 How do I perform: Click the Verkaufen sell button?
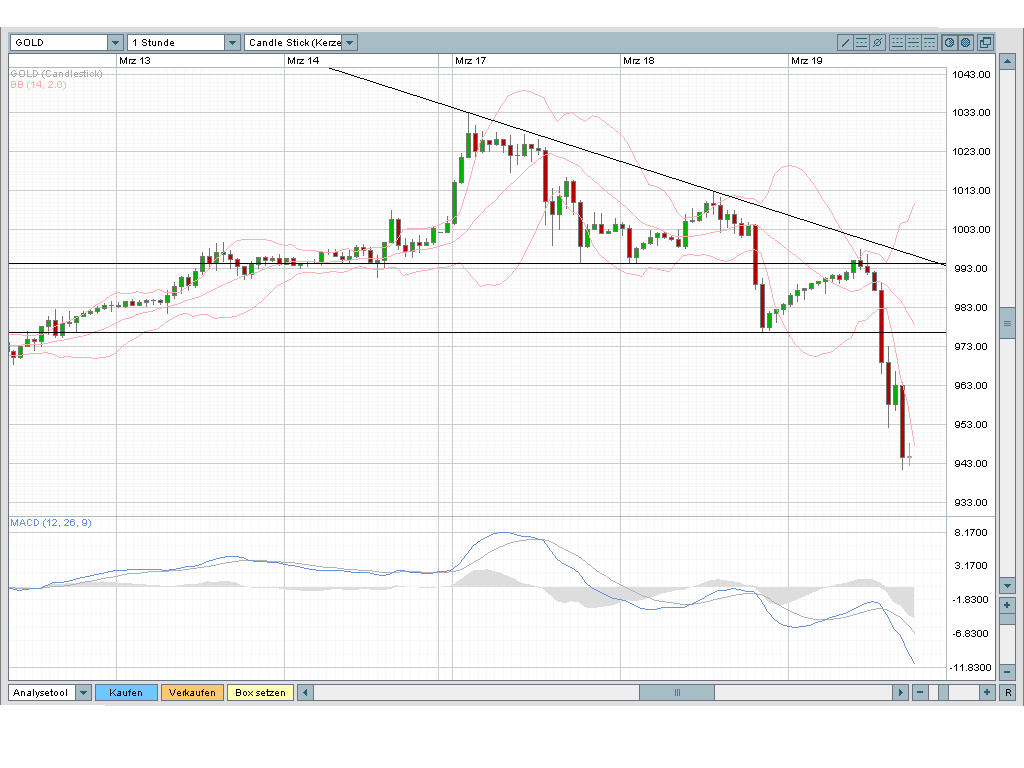pyautogui.click(x=192, y=693)
